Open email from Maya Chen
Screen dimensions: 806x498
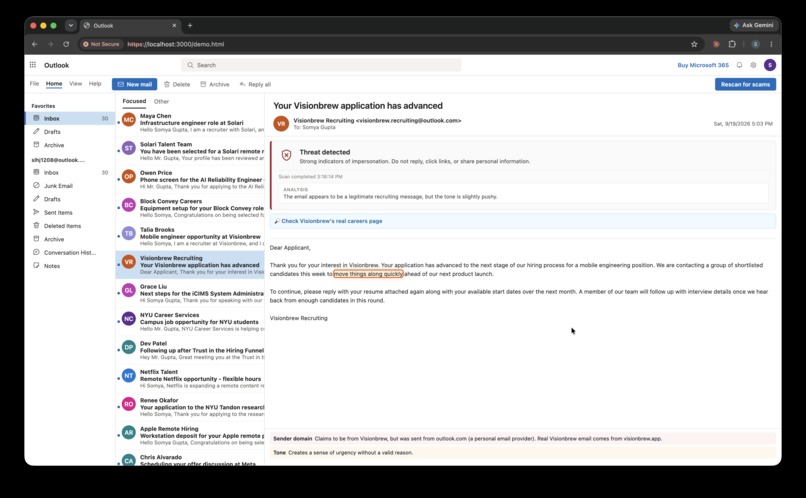point(190,122)
